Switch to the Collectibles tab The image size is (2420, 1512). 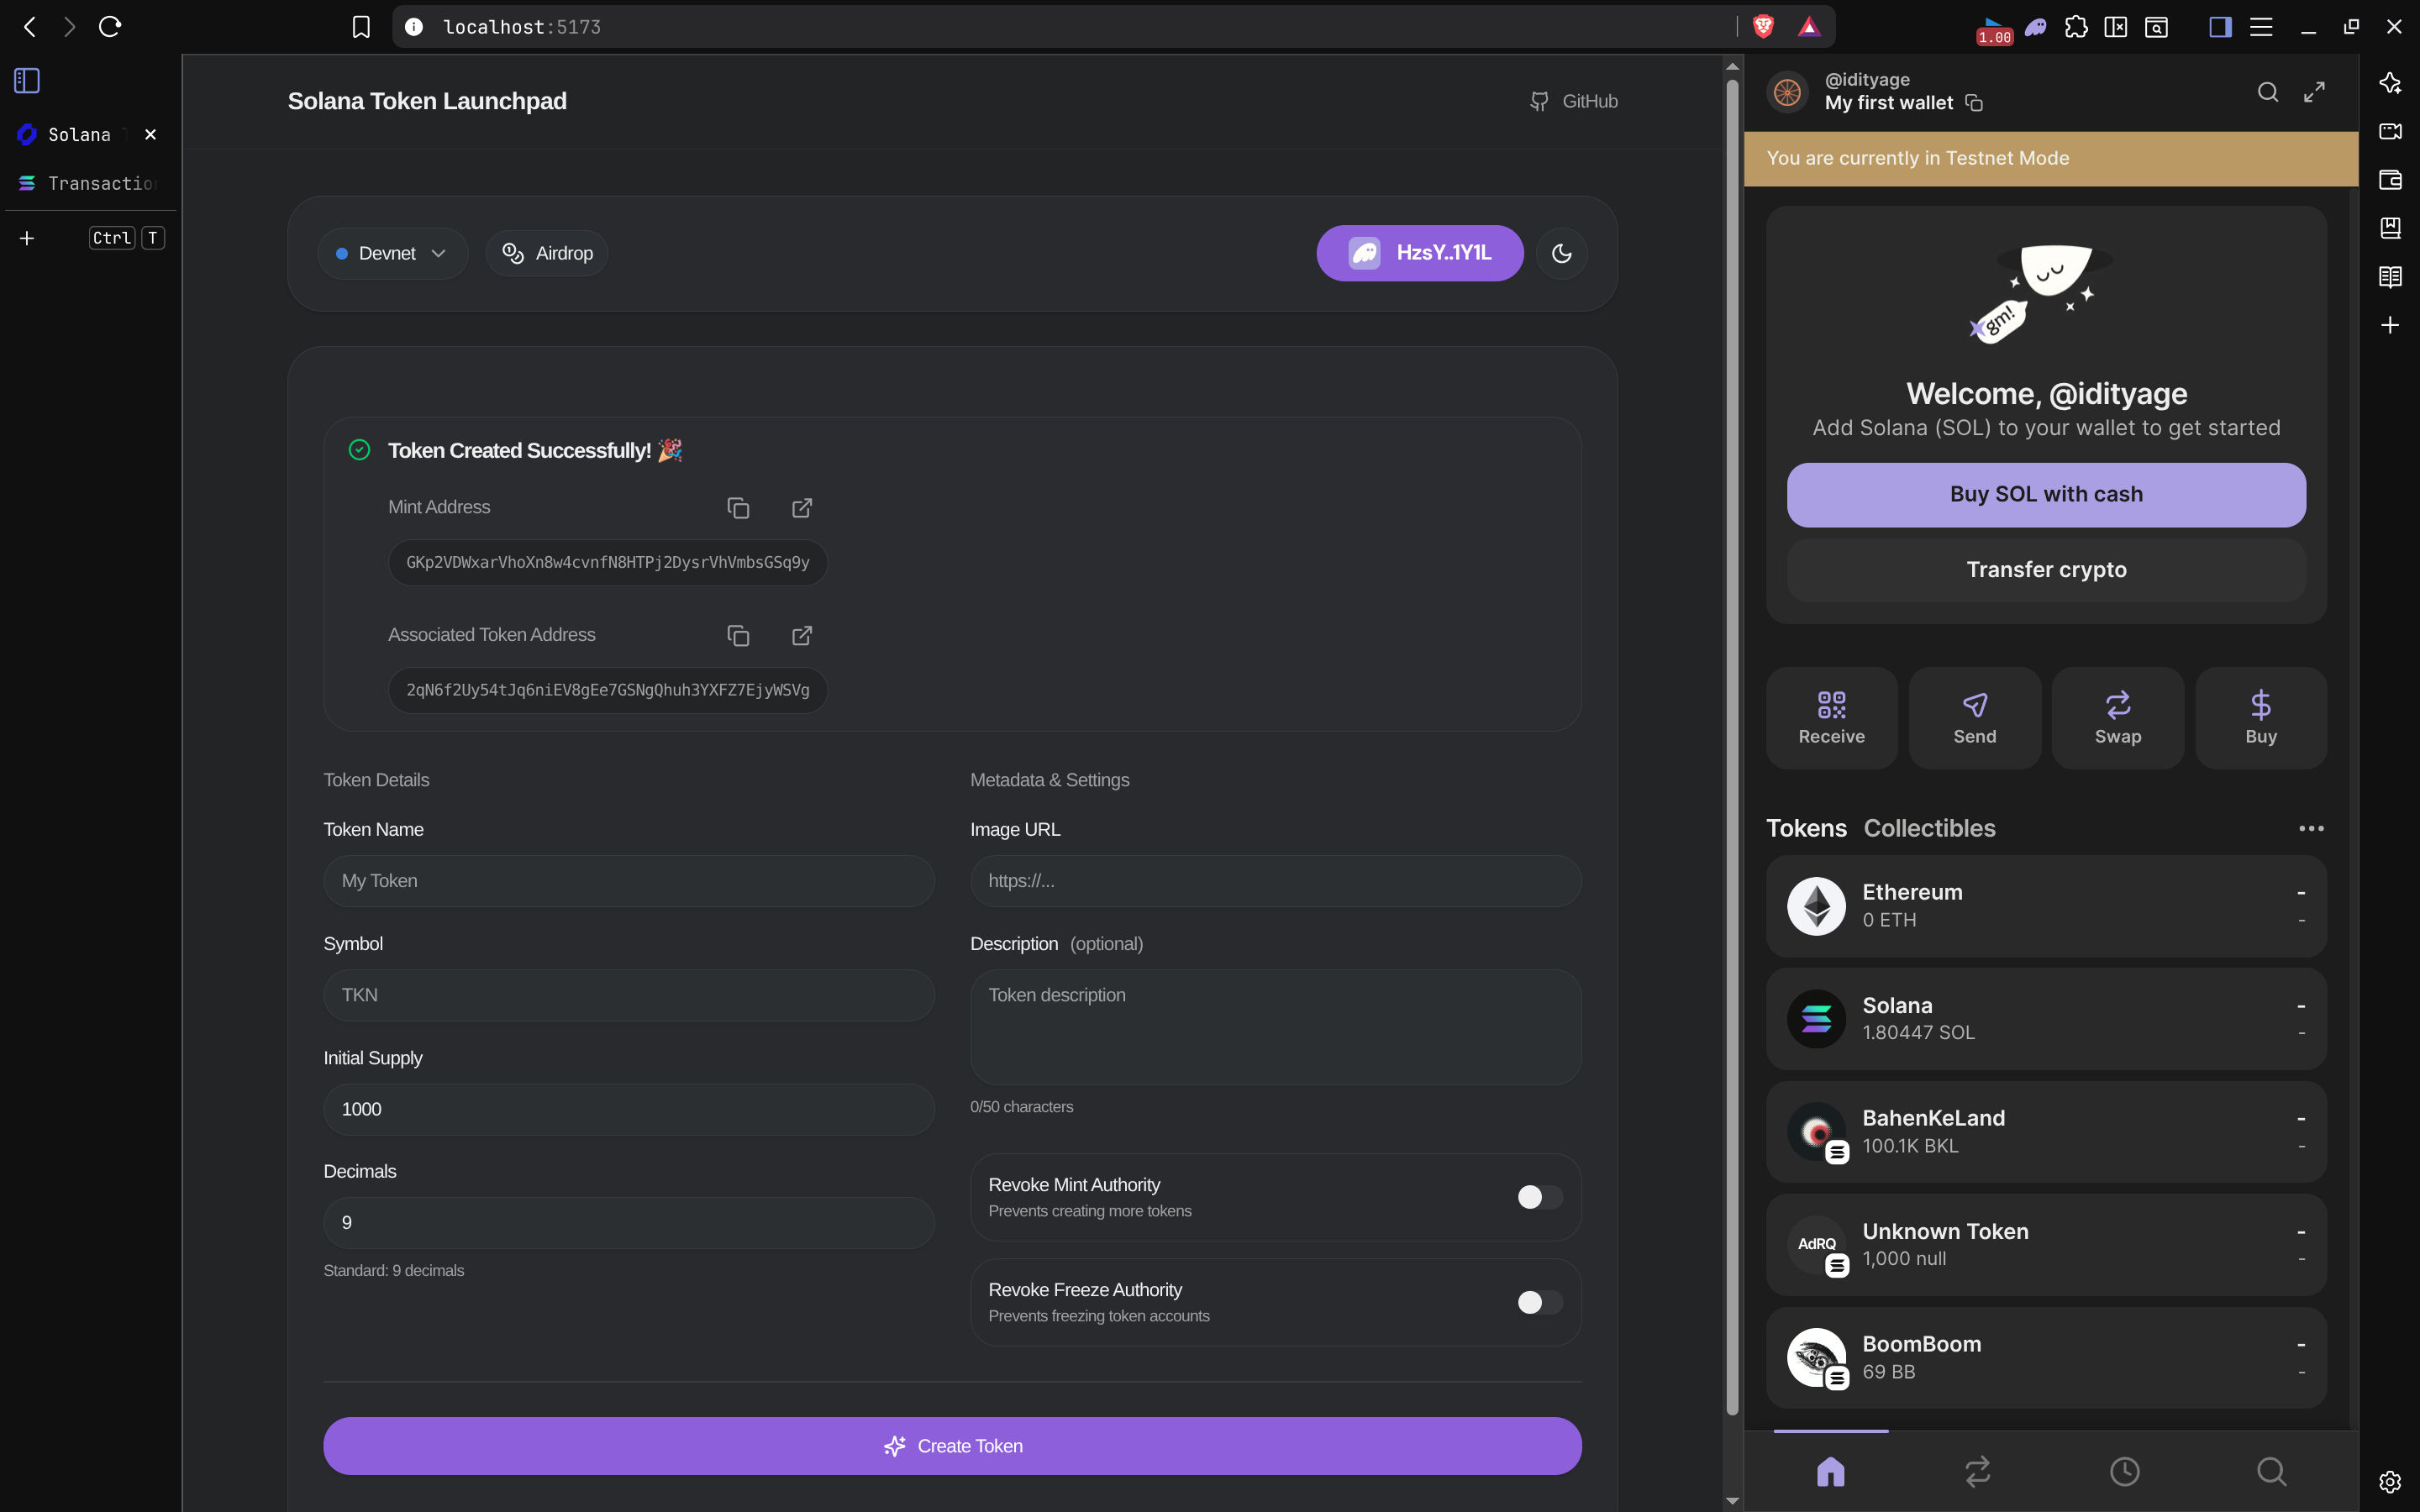(1929, 828)
